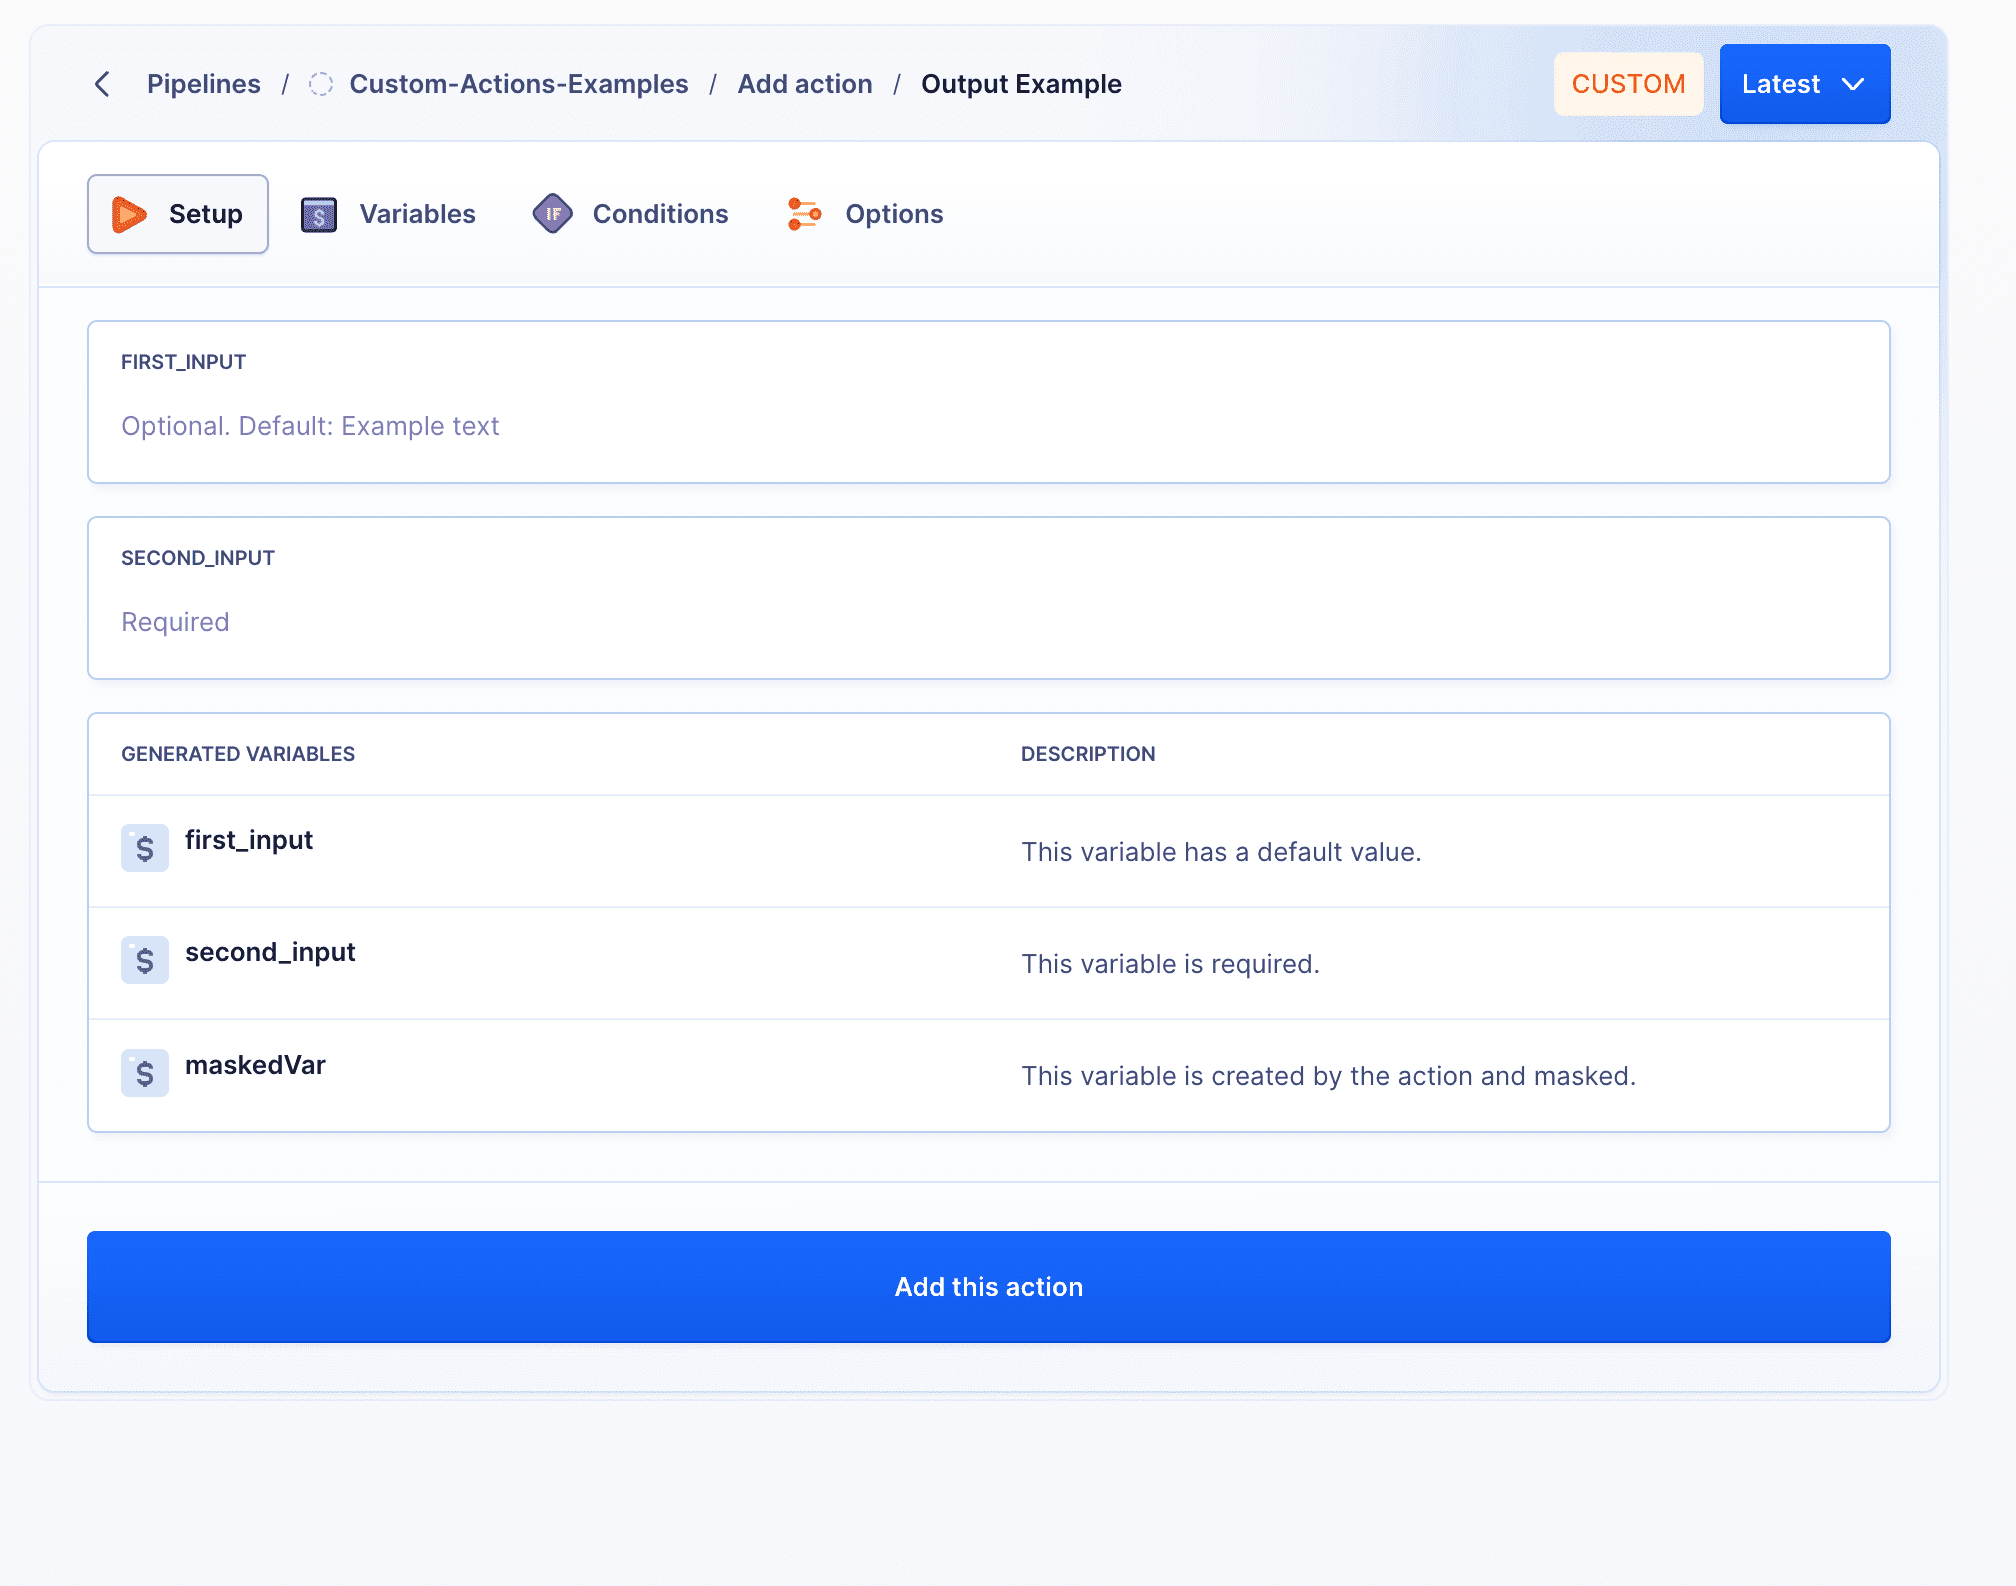Click the Conditions tab icon
Viewport: 2016px width, 1586px height.
coord(553,213)
